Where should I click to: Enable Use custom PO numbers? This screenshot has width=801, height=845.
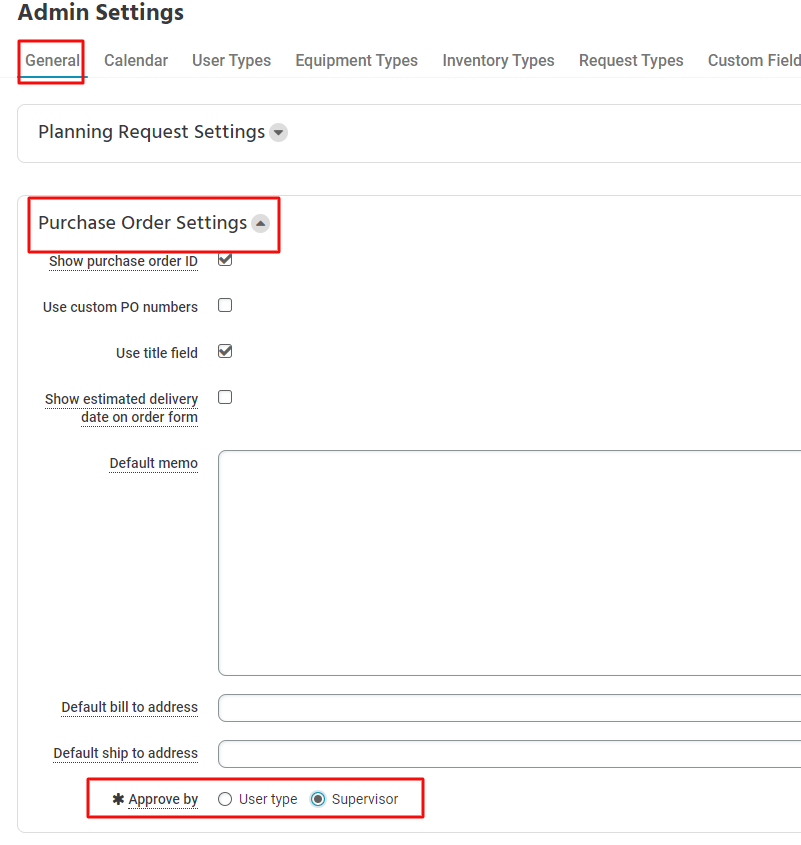pyautogui.click(x=224, y=305)
